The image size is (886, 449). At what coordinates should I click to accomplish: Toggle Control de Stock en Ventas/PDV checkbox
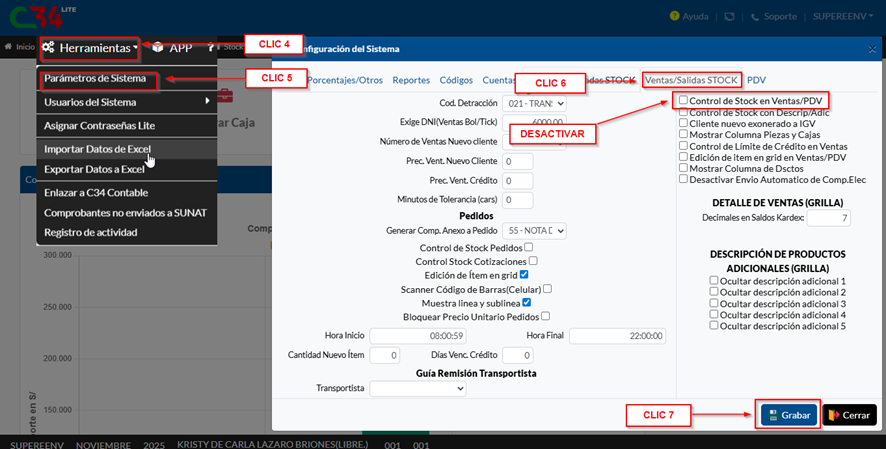[x=683, y=100]
